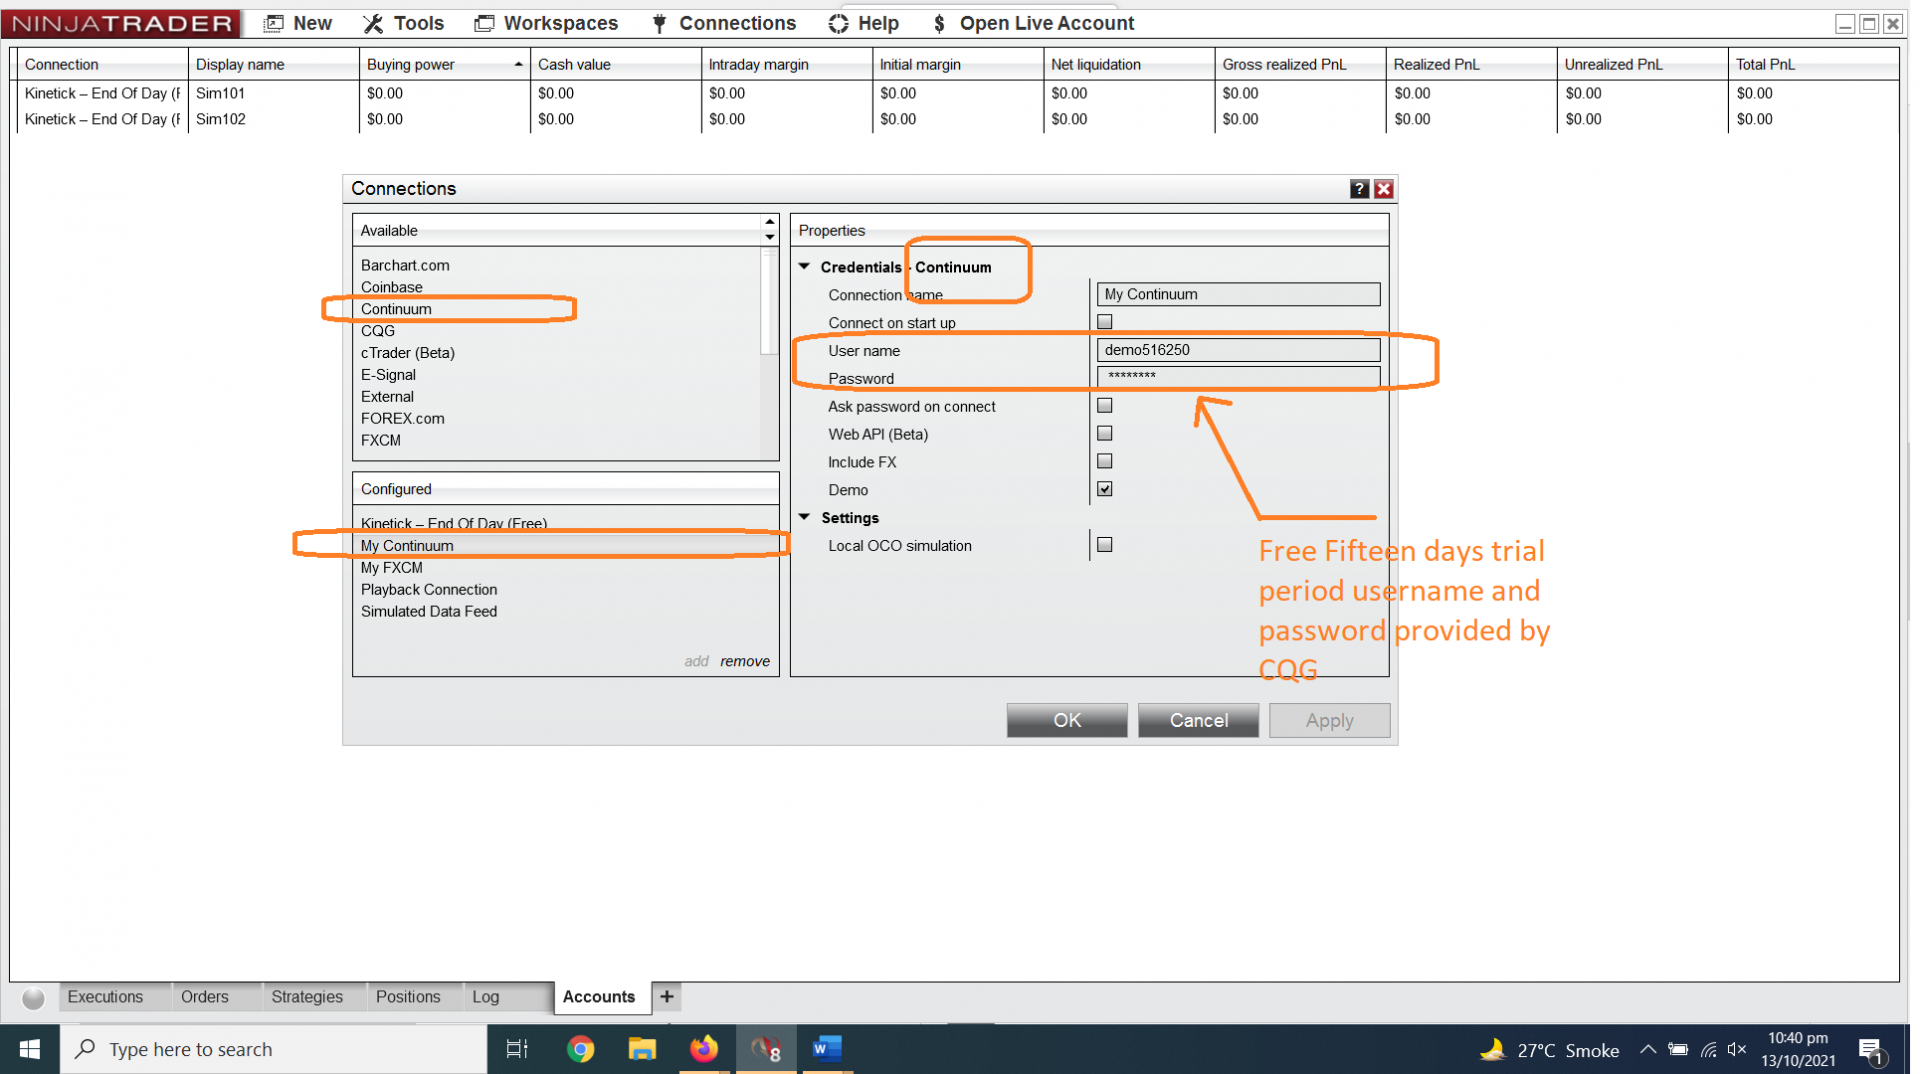Click the add link under Configured
The height and width of the screenshot is (1074, 1920).
[696, 661]
